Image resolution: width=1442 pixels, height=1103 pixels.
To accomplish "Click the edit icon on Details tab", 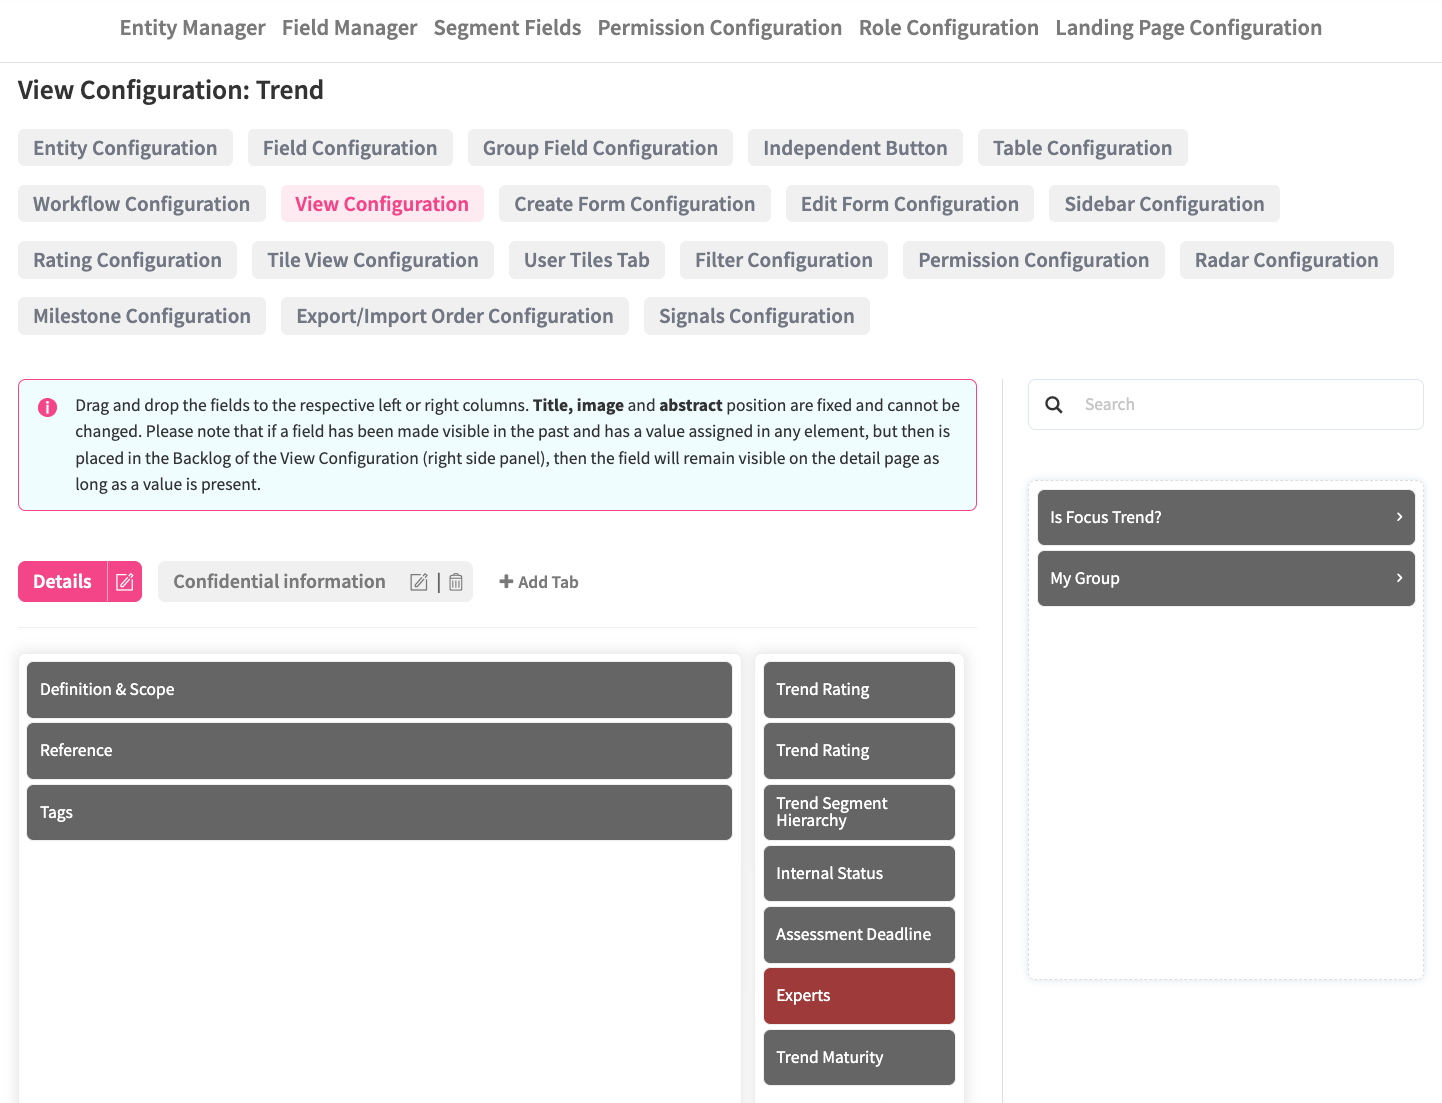I will point(125,582).
